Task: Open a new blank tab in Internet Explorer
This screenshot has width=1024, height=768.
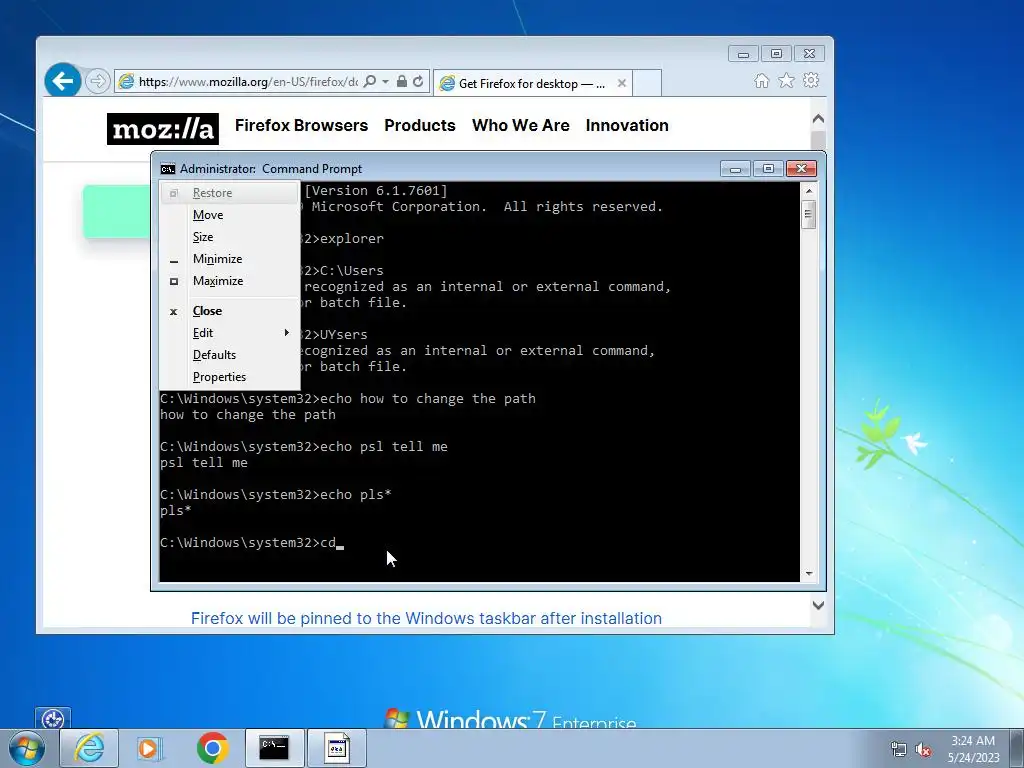Action: coord(647,83)
